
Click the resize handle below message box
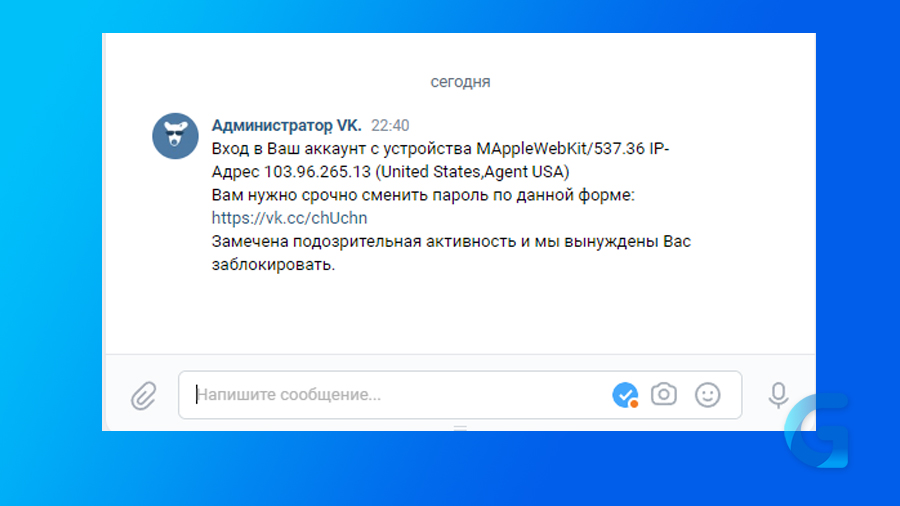pyautogui.click(x=460, y=427)
